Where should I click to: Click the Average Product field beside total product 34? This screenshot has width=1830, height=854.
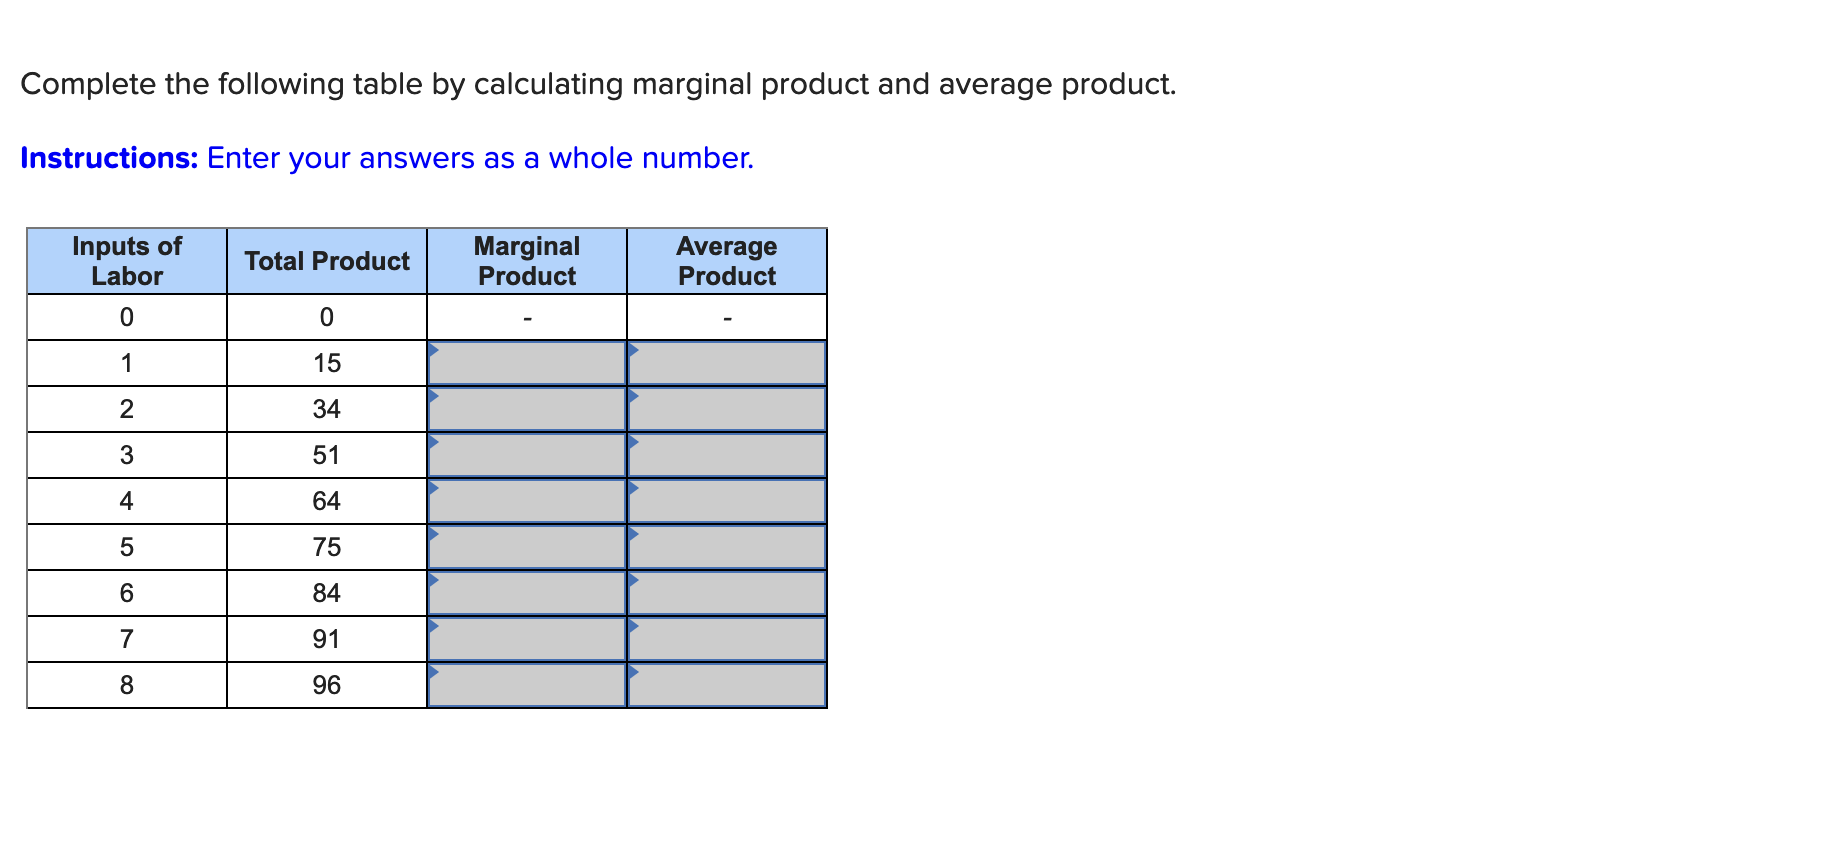[x=726, y=409]
